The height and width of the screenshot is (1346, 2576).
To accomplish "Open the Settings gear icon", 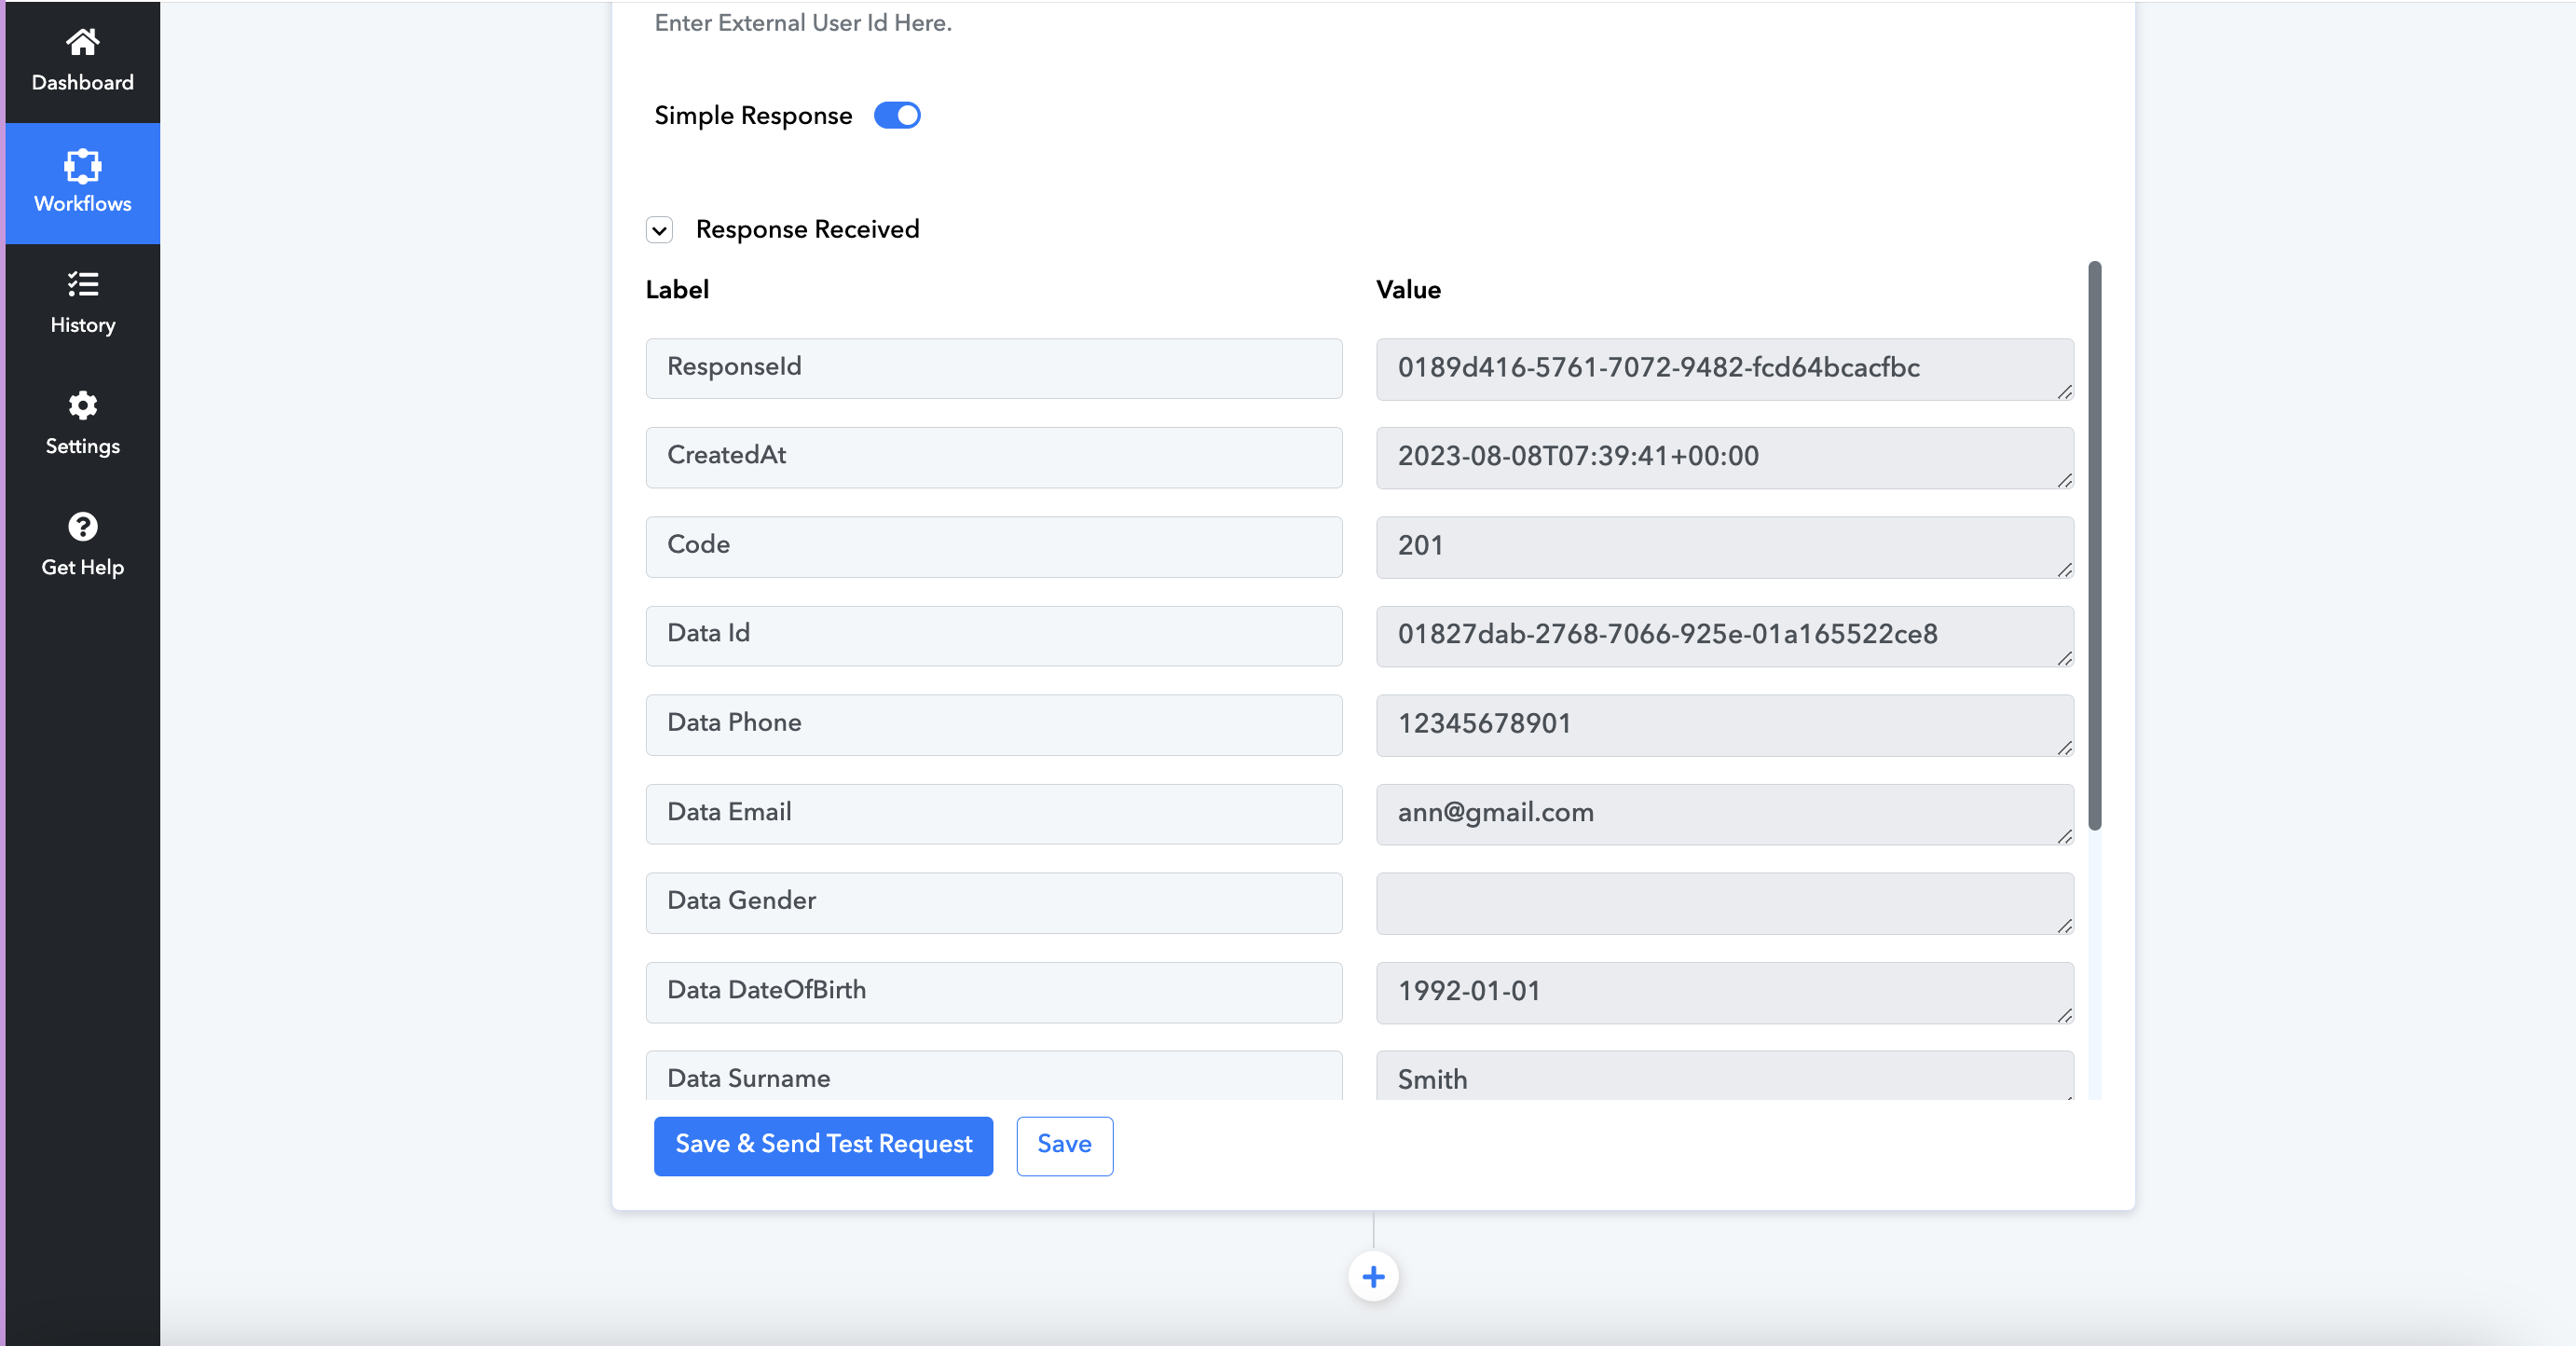I will tap(82, 406).
